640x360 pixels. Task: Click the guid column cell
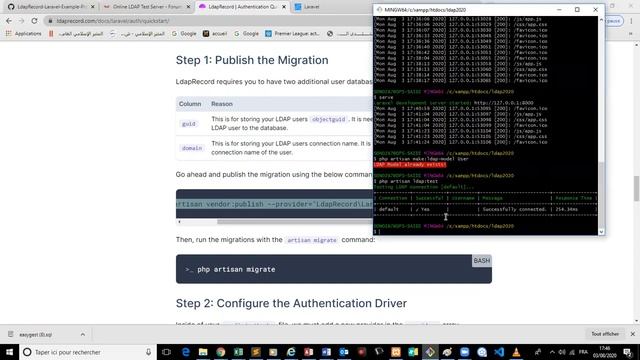(189, 124)
